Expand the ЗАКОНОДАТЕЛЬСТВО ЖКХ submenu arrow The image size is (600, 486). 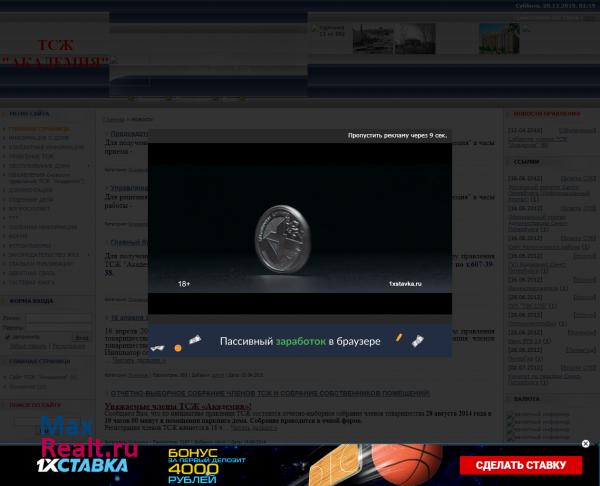click(89, 255)
